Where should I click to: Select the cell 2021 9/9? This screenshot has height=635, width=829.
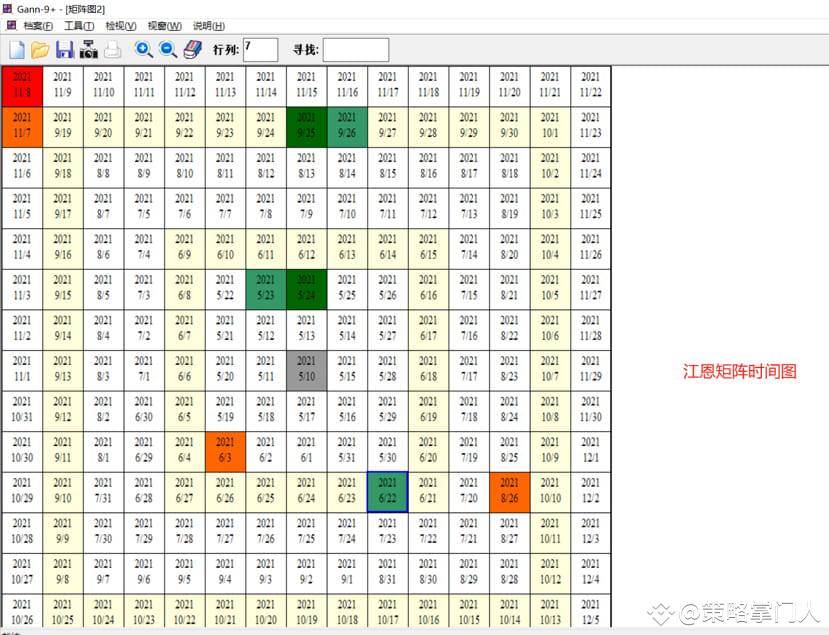(63, 533)
